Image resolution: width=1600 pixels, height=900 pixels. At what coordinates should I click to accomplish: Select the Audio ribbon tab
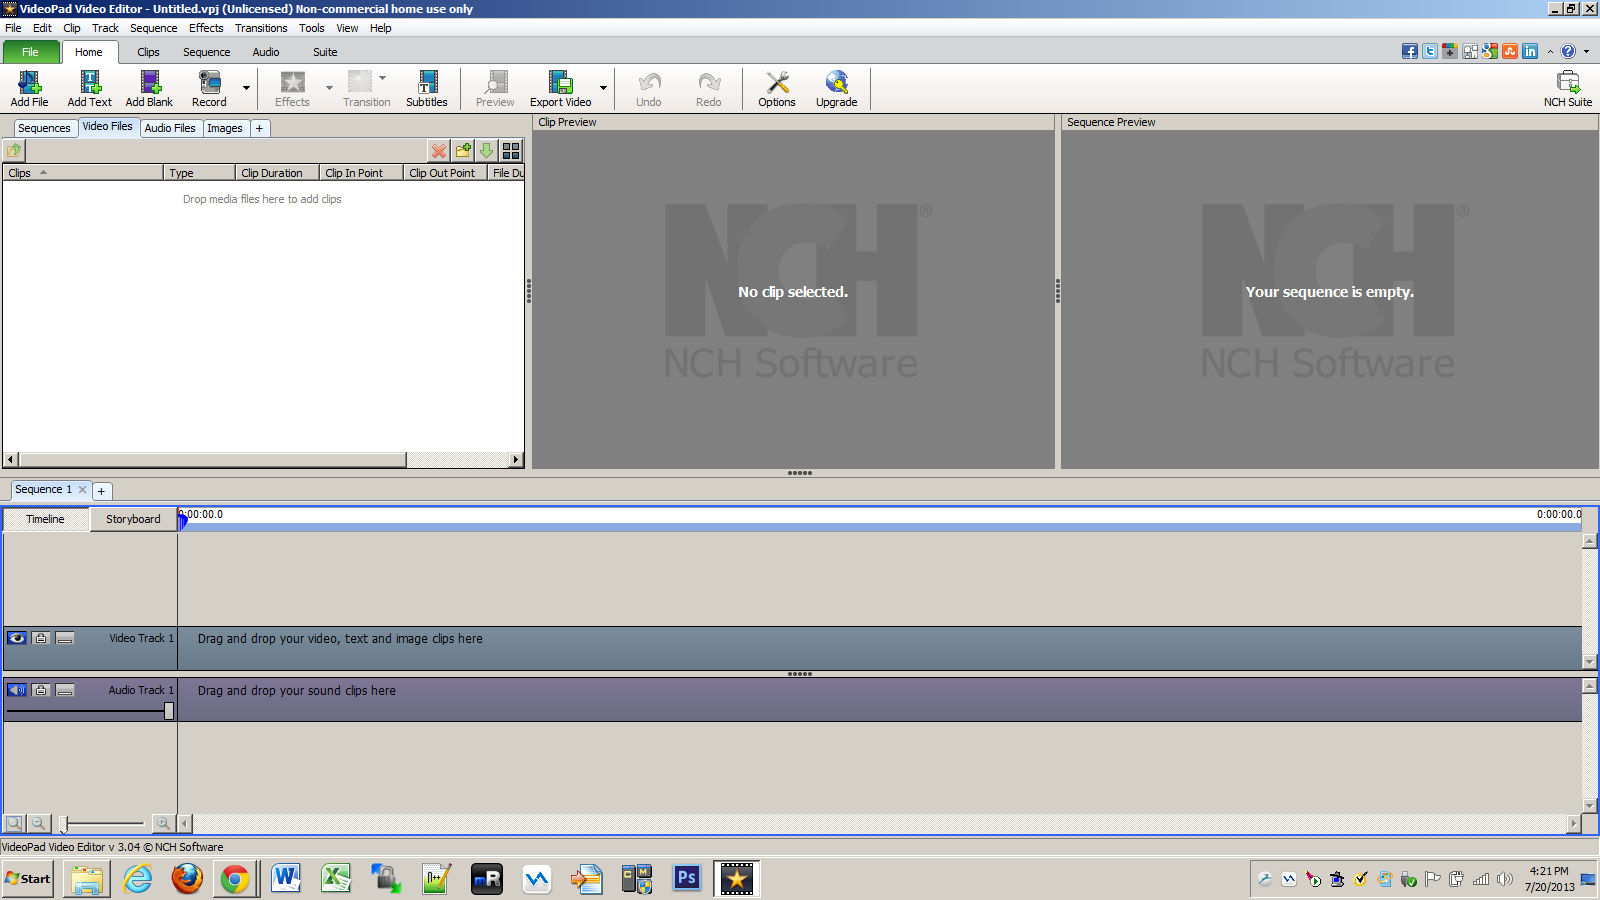266,52
